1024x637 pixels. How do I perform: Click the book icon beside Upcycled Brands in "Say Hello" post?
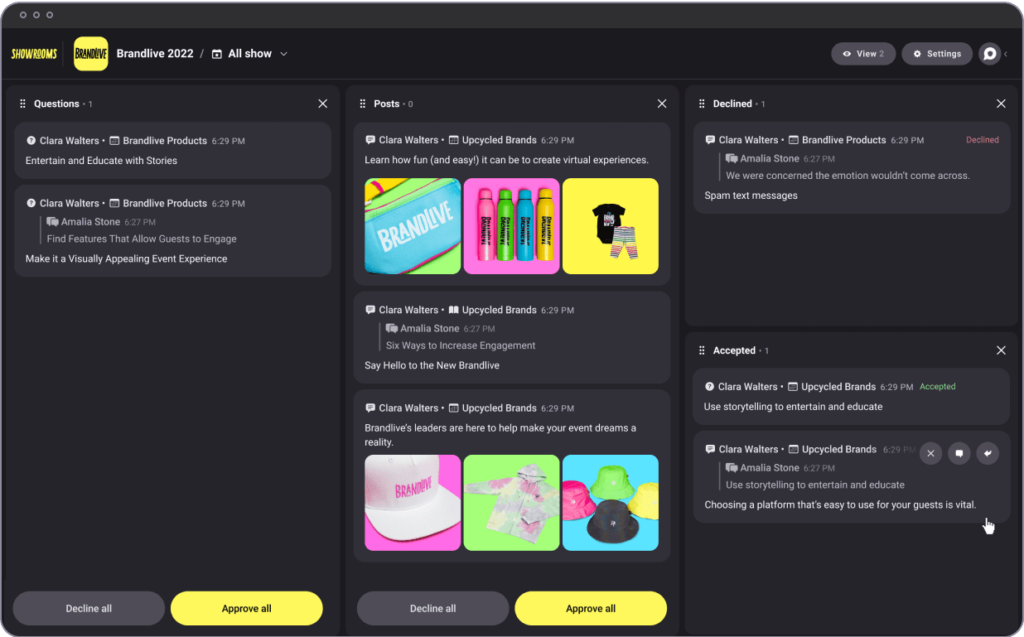click(x=453, y=310)
